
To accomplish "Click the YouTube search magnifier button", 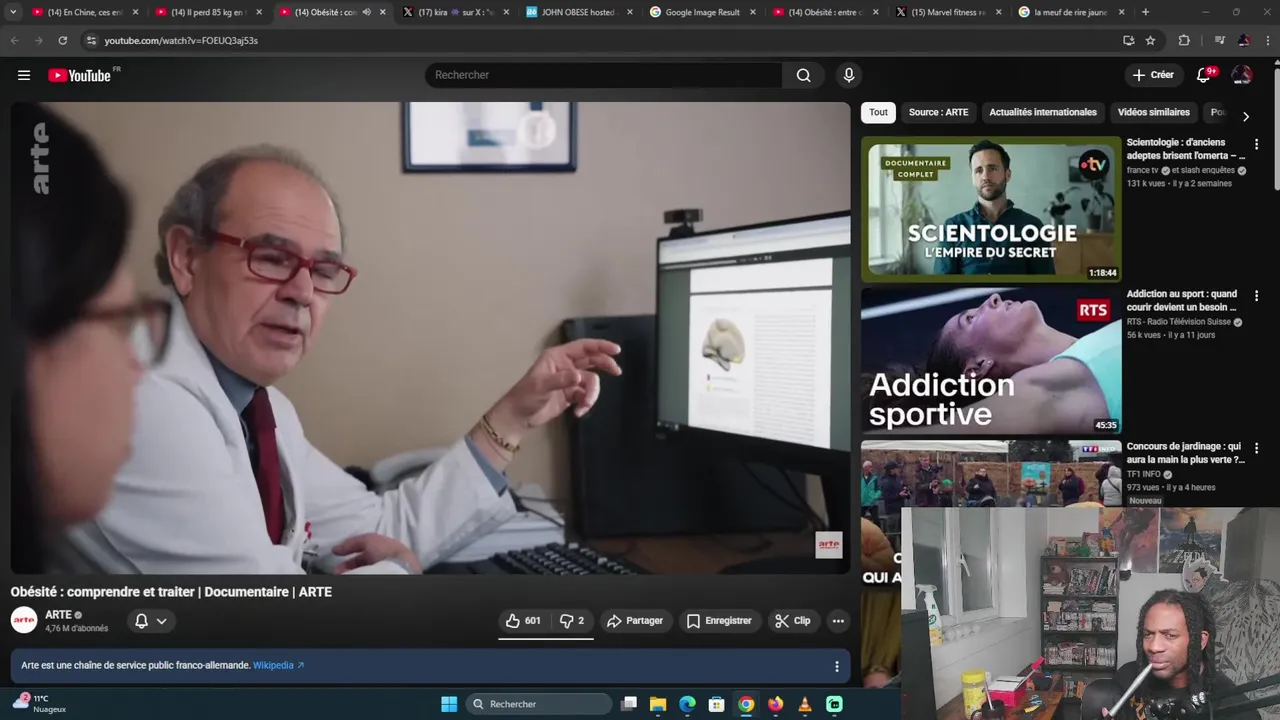I will pos(803,75).
